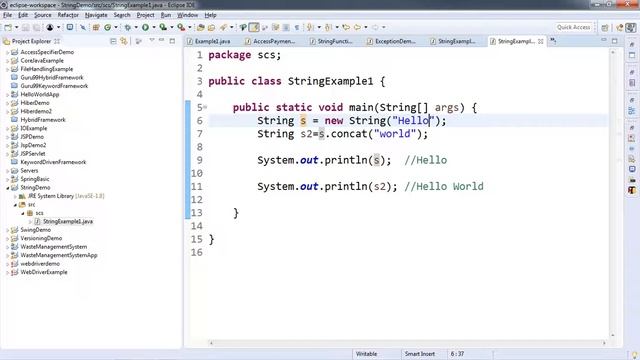
Task: Click the New Java Package icon
Action: (96, 27)
